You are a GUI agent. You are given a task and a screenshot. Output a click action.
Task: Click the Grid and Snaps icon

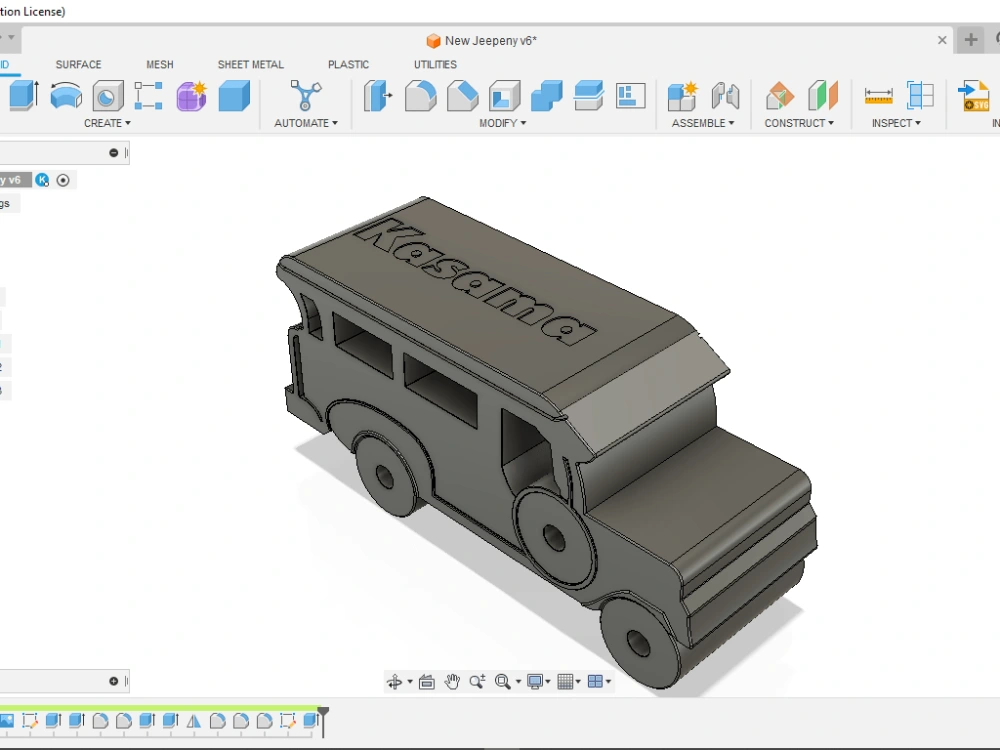point(565,682)
